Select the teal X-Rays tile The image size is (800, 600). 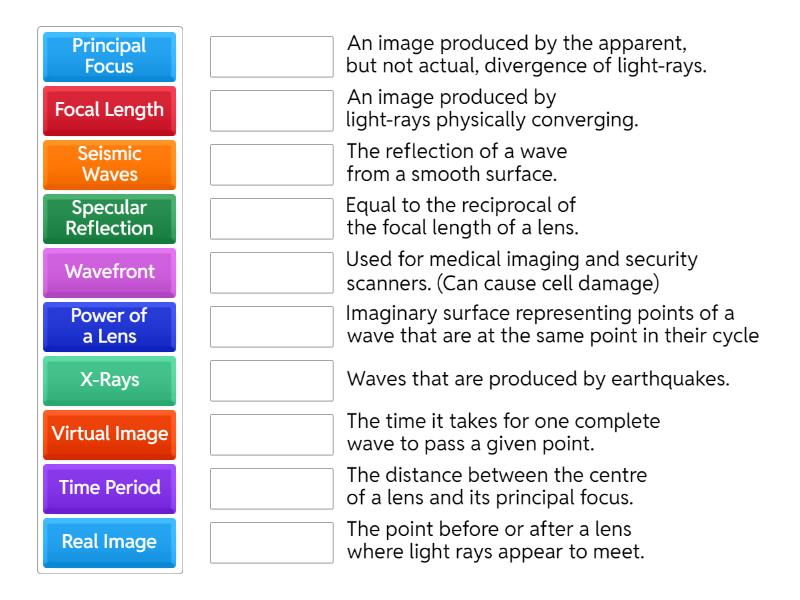pos(110,381)
